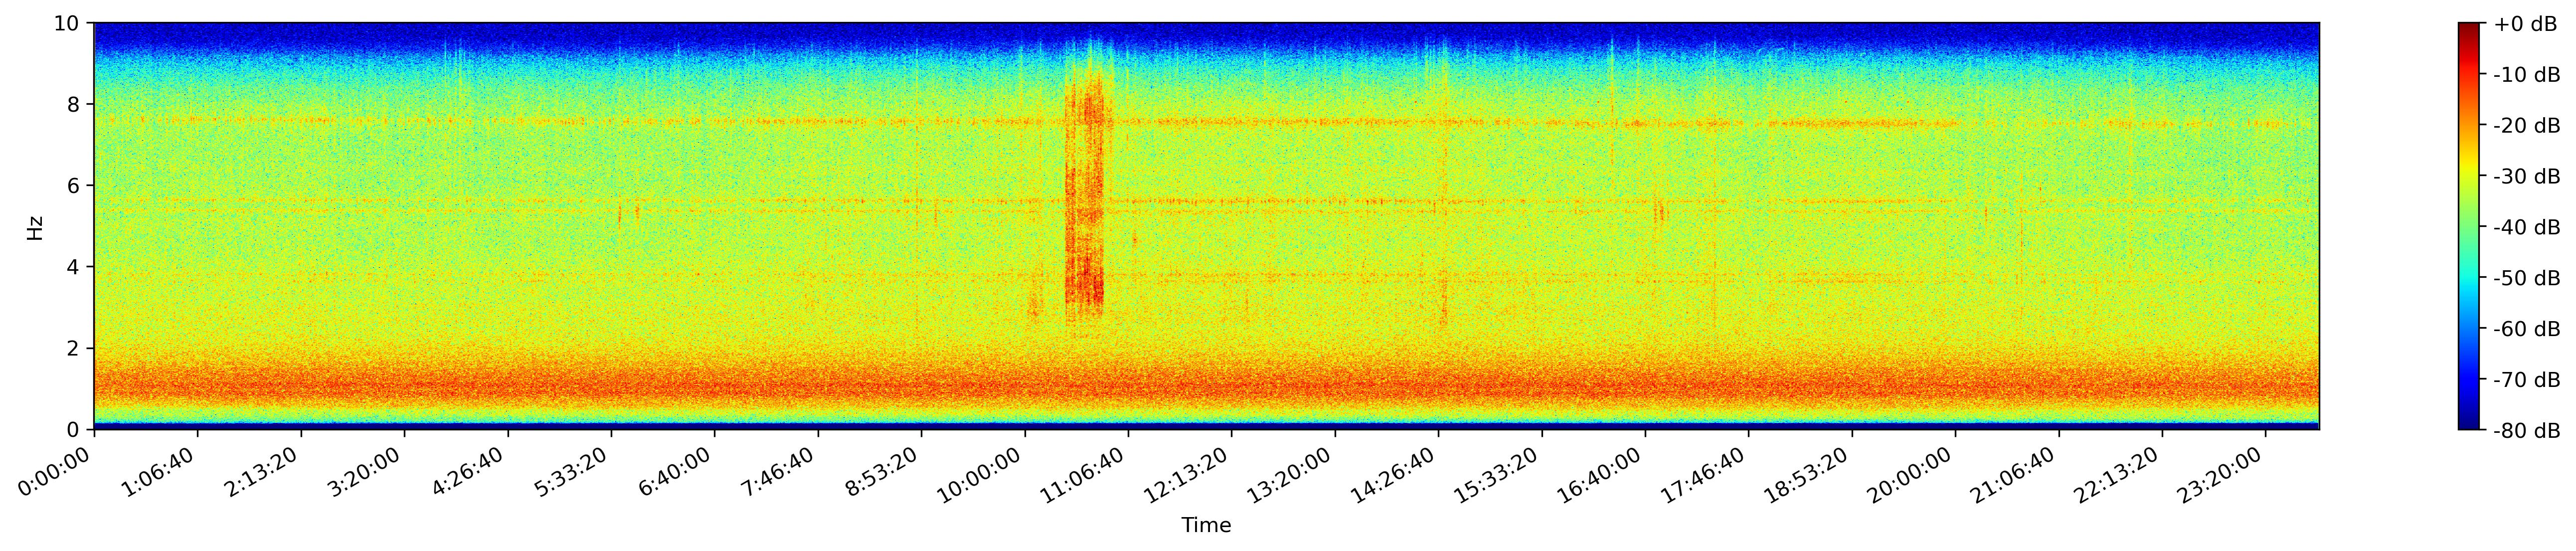The image size is (2576, 551).
Task: Click the -70 dB colorbar label
Action: (2527, 380)
